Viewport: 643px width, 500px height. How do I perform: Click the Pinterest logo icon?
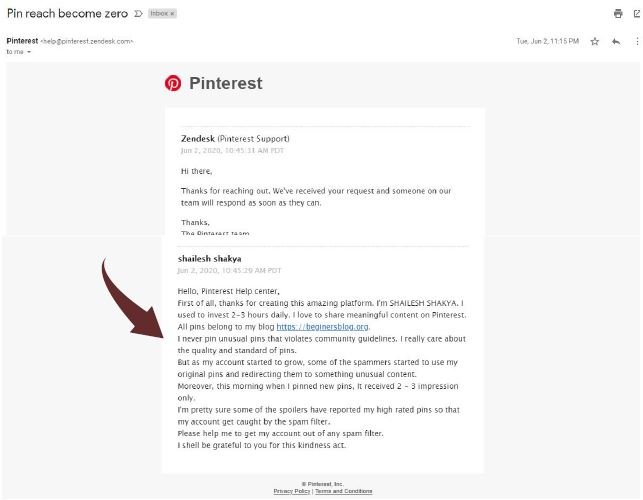173,83
